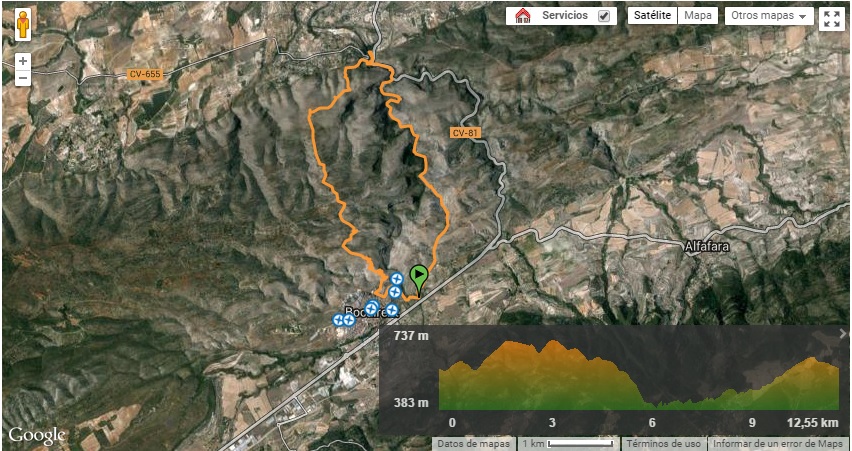Click Informar de un error de Maps
The height and width of the screenshot is (451, 852).
[780, 443]
